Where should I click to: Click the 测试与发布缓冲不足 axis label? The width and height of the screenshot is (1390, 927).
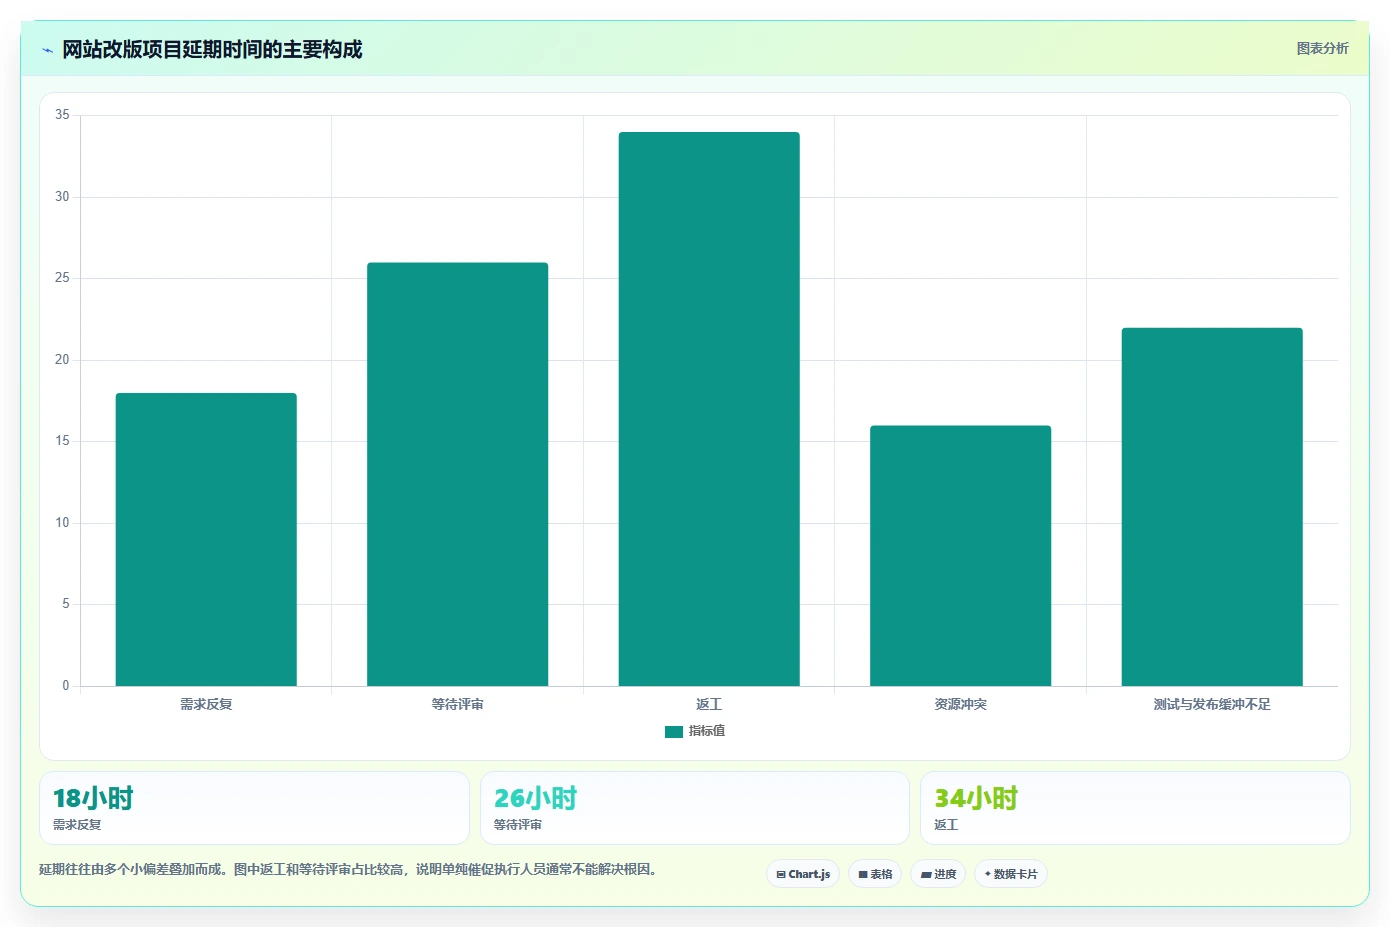(x=1212, y=704)
